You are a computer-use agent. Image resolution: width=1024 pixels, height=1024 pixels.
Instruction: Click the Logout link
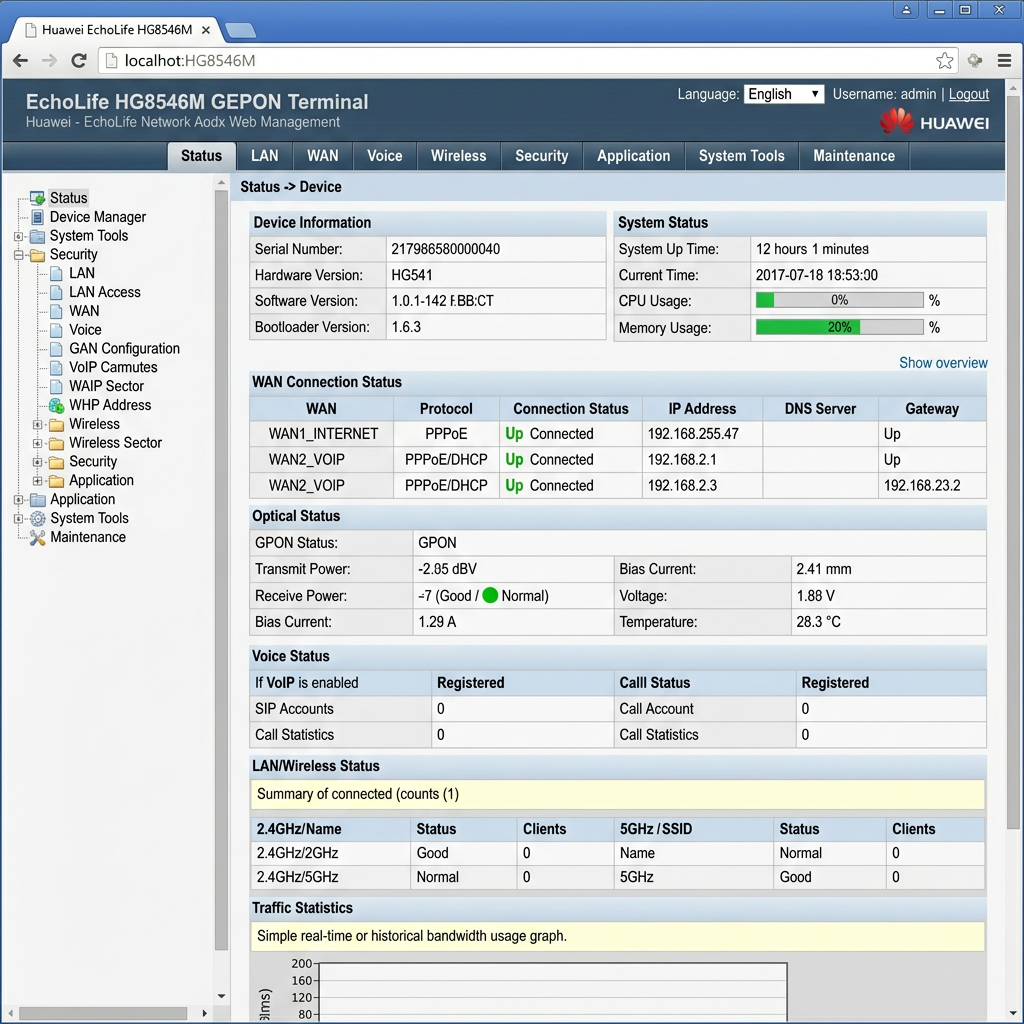pyautogui.click(x=968, y=94)
